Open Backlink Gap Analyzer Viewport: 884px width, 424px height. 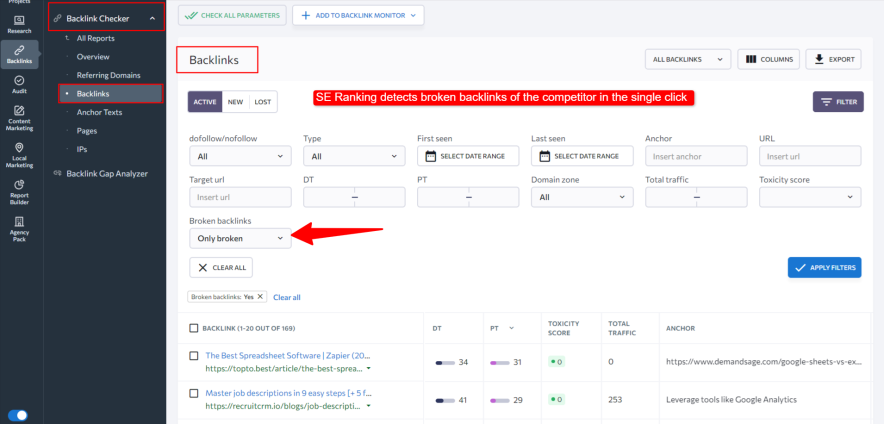coord(107,174)
